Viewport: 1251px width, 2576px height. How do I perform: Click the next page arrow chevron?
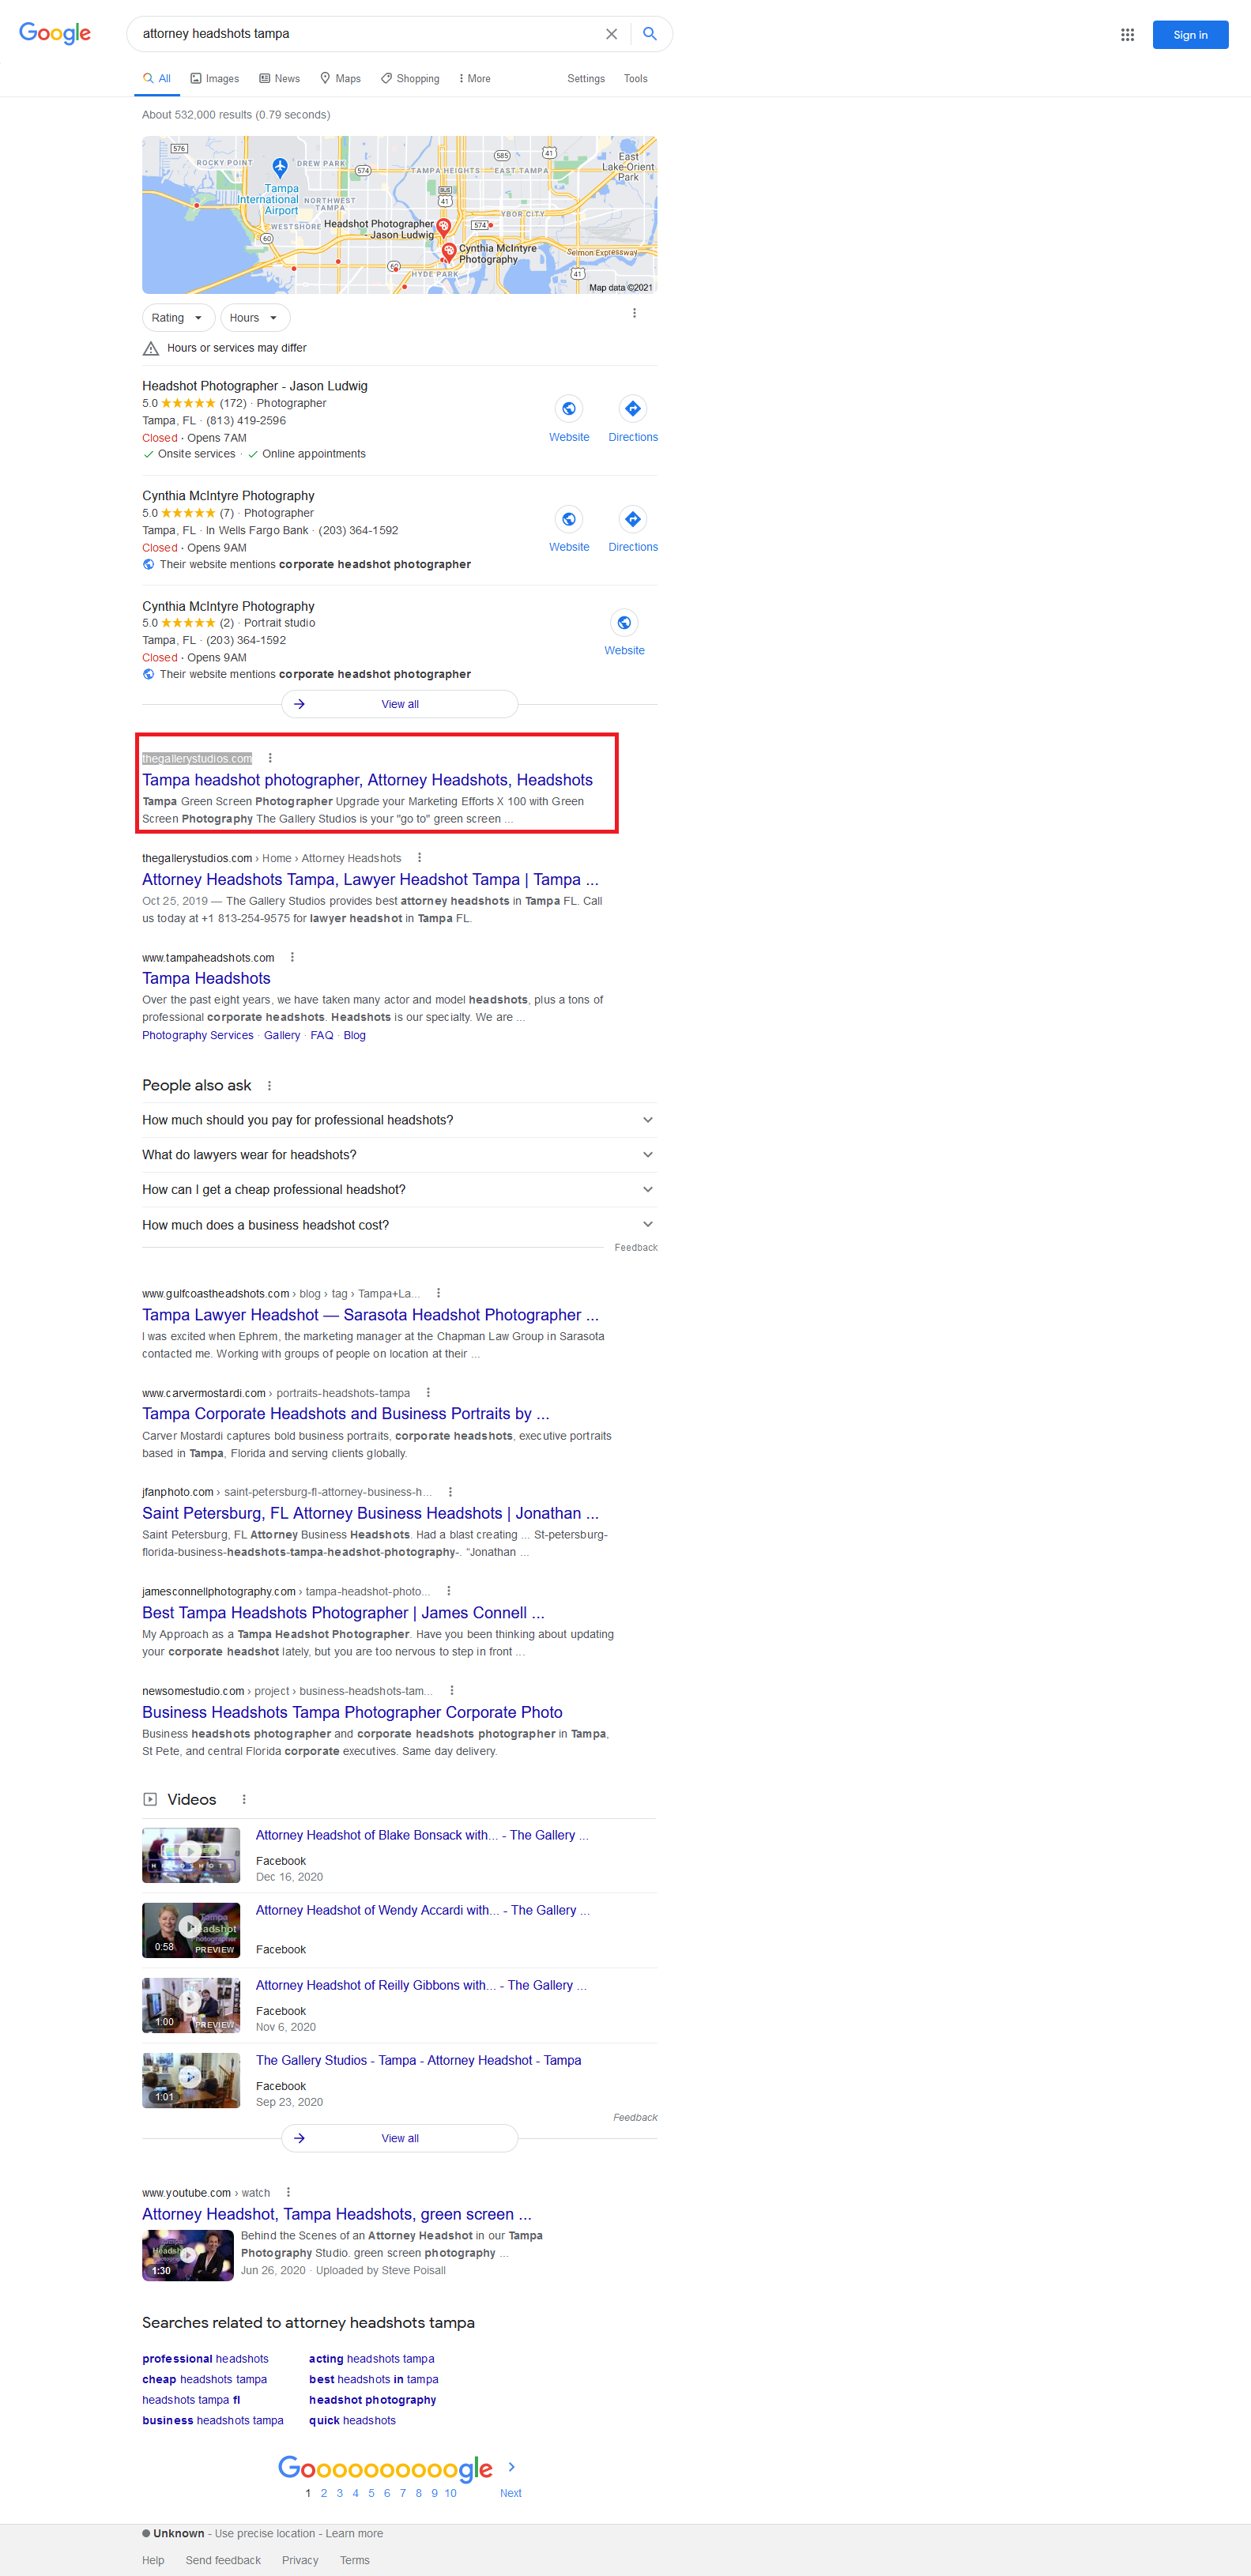[x=511, y=2467]
